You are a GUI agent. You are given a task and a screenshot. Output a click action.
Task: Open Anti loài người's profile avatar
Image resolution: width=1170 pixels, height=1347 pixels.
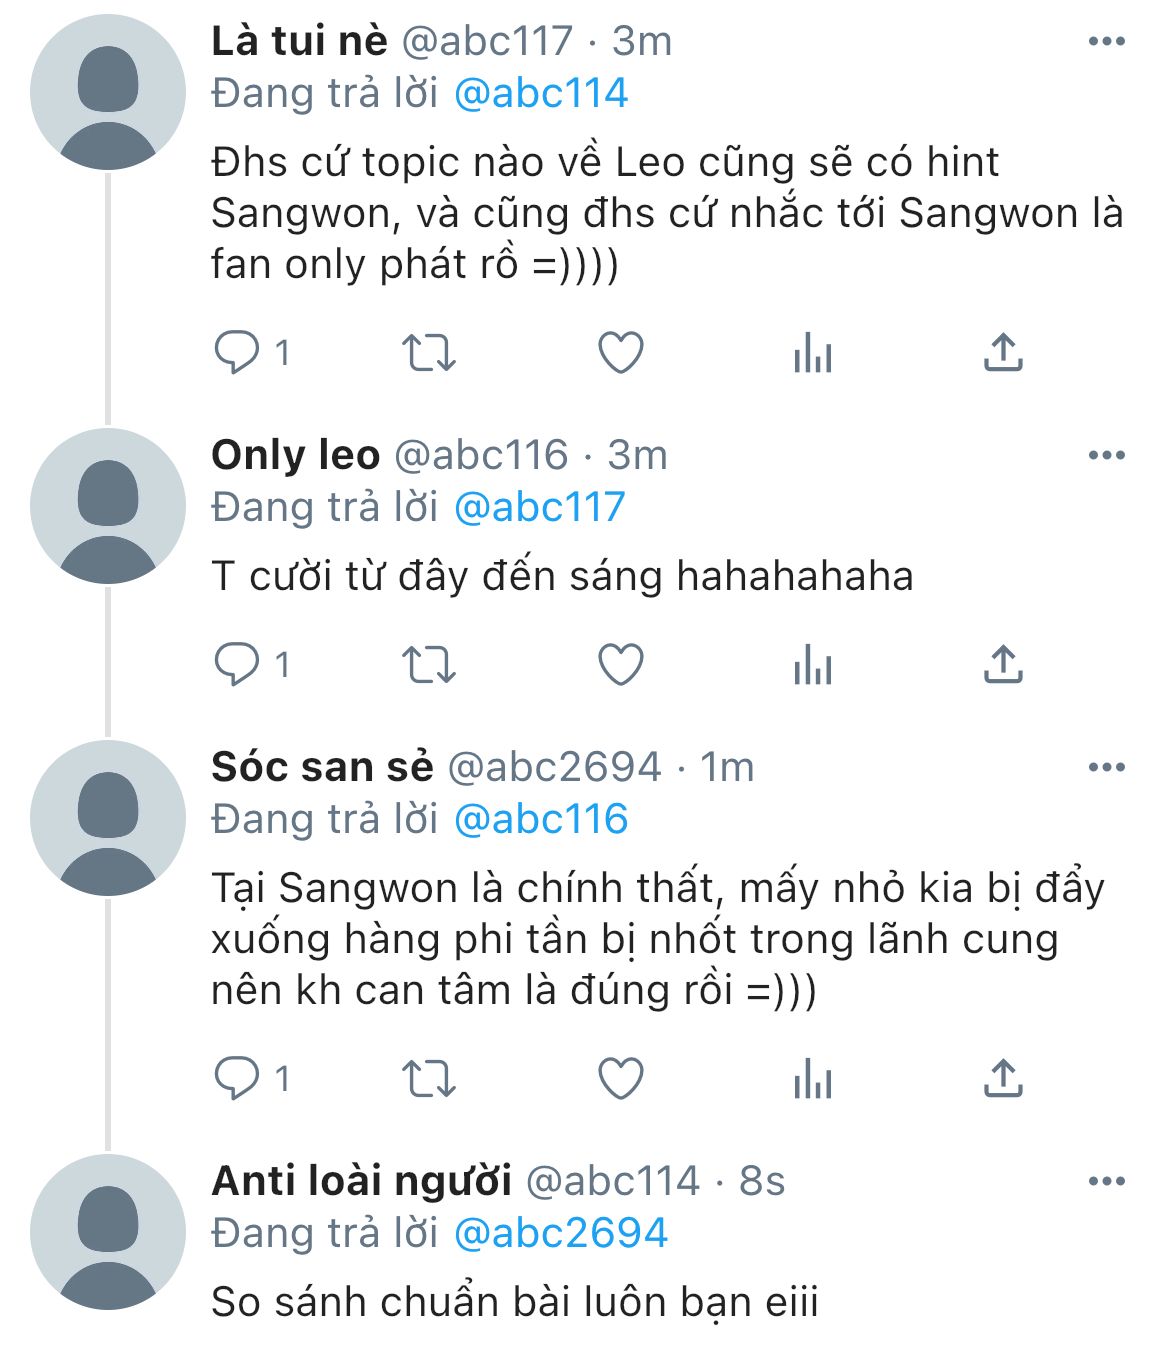pos(108,1232)
